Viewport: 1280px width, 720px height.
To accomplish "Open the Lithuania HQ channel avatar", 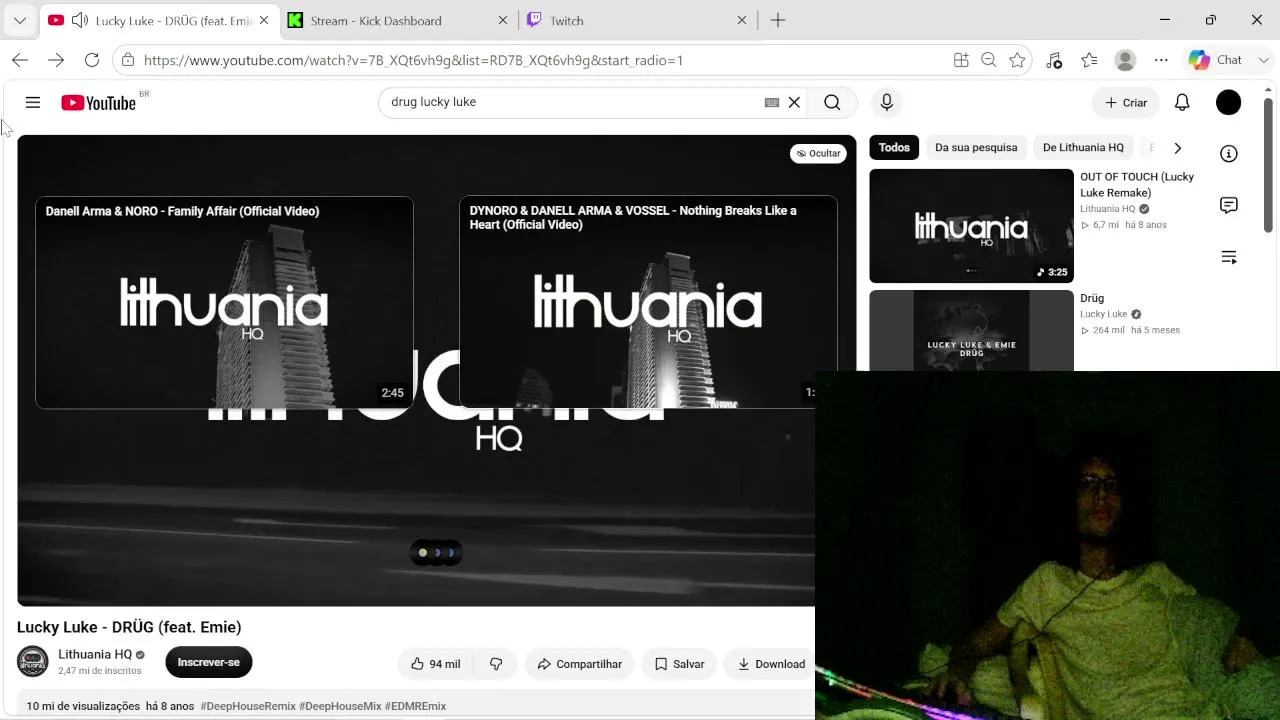I will coord(33,662).
